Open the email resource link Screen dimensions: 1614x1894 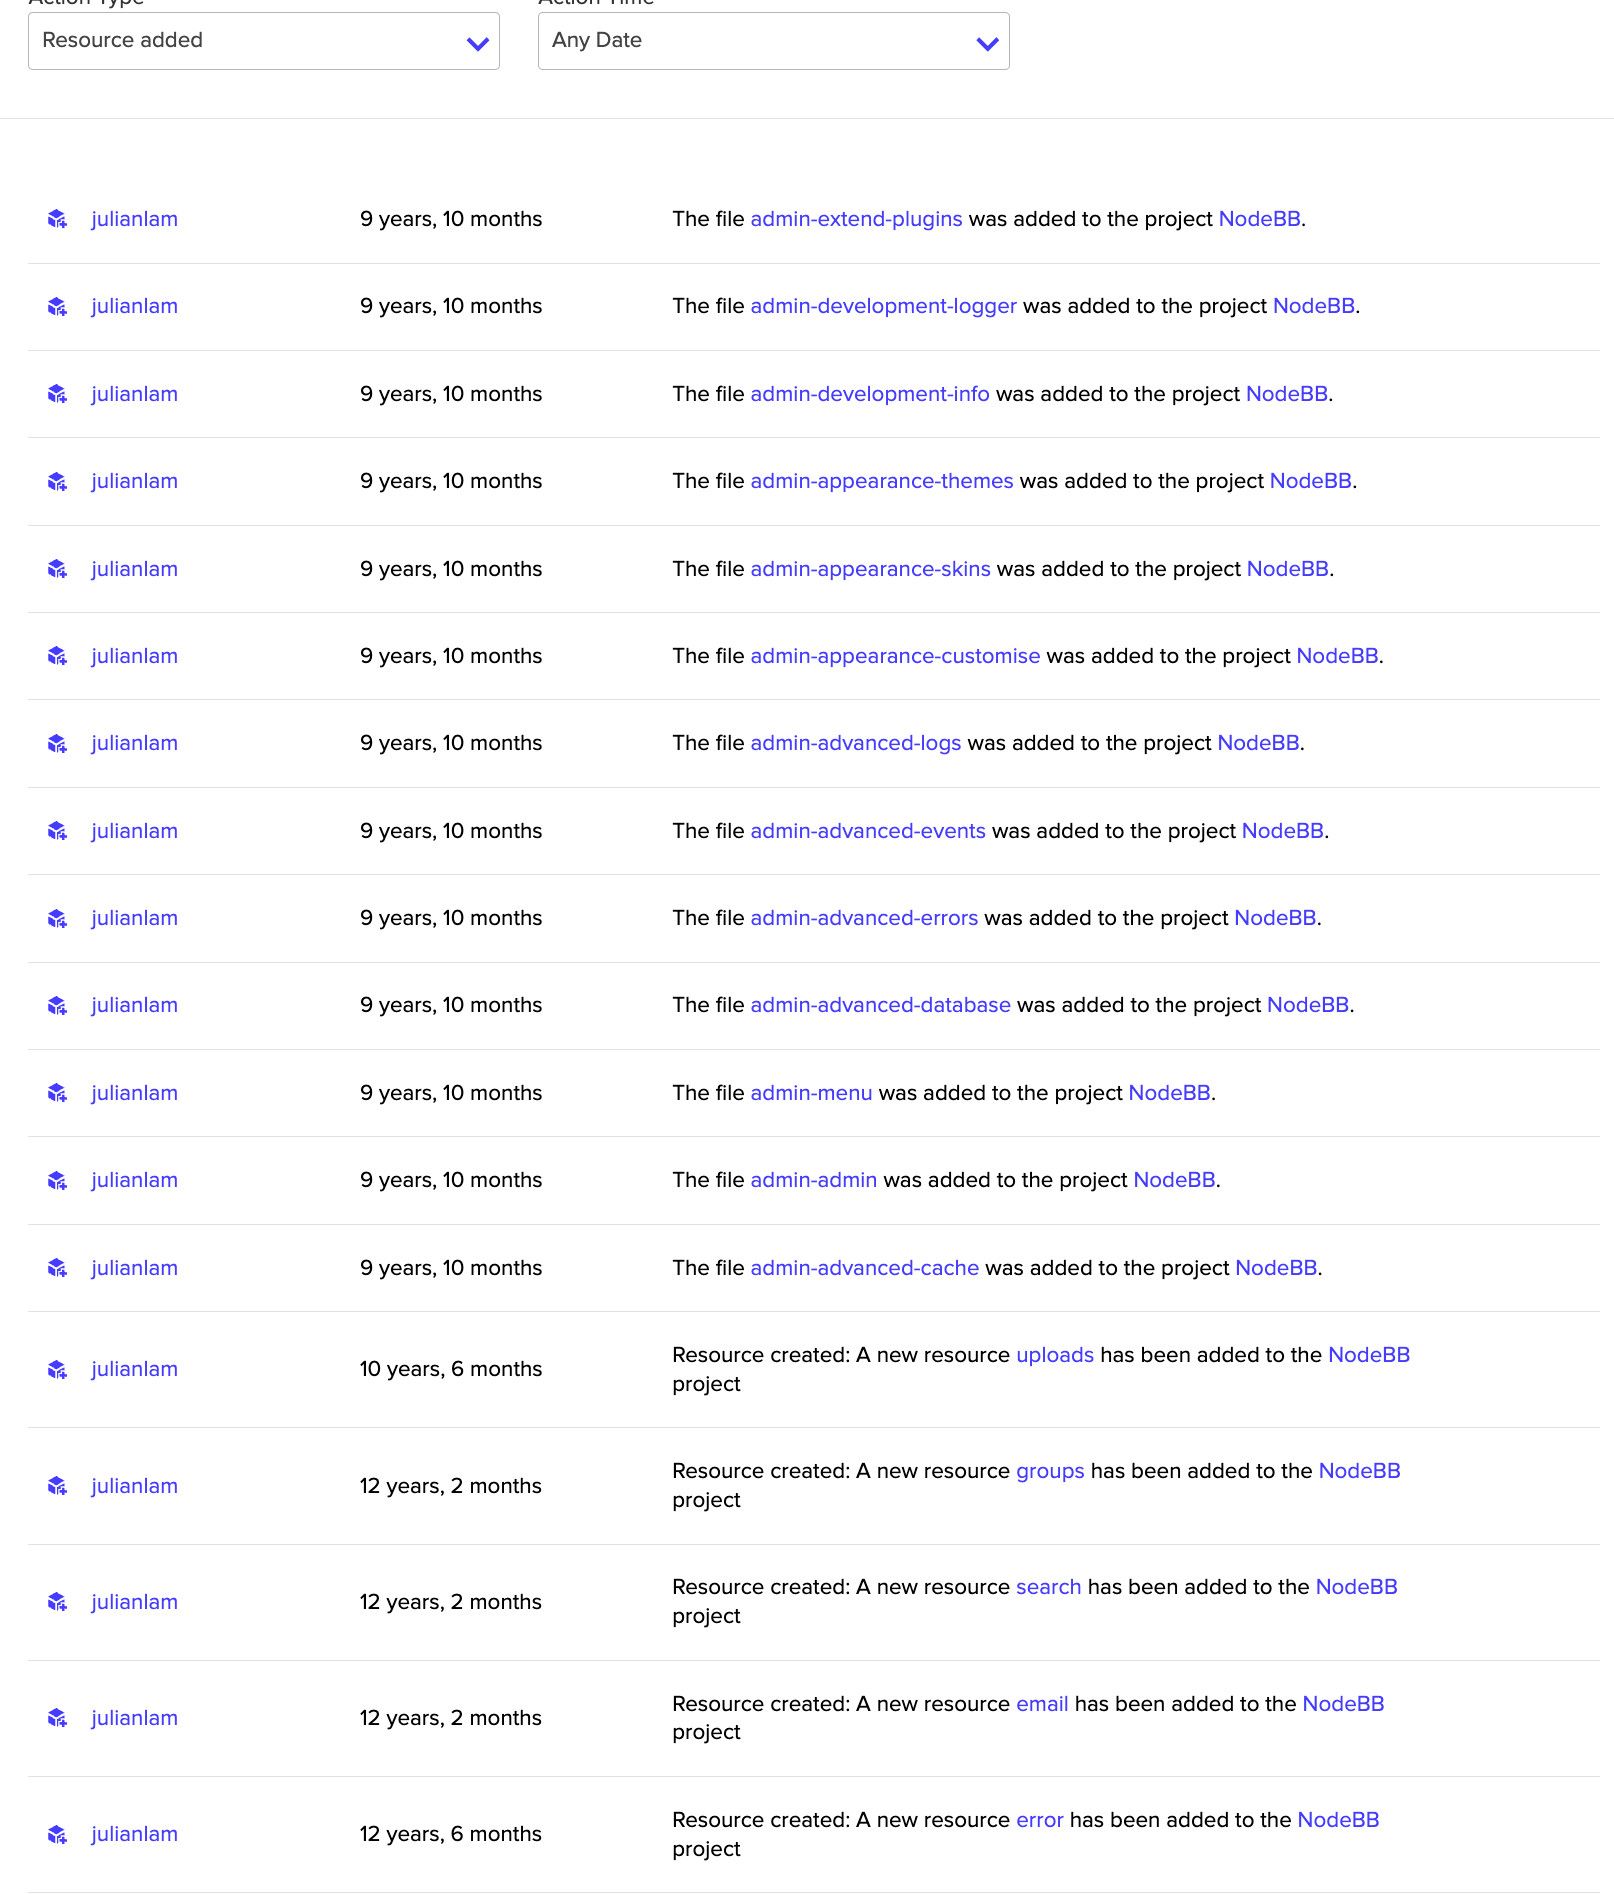point(1042,1704)
